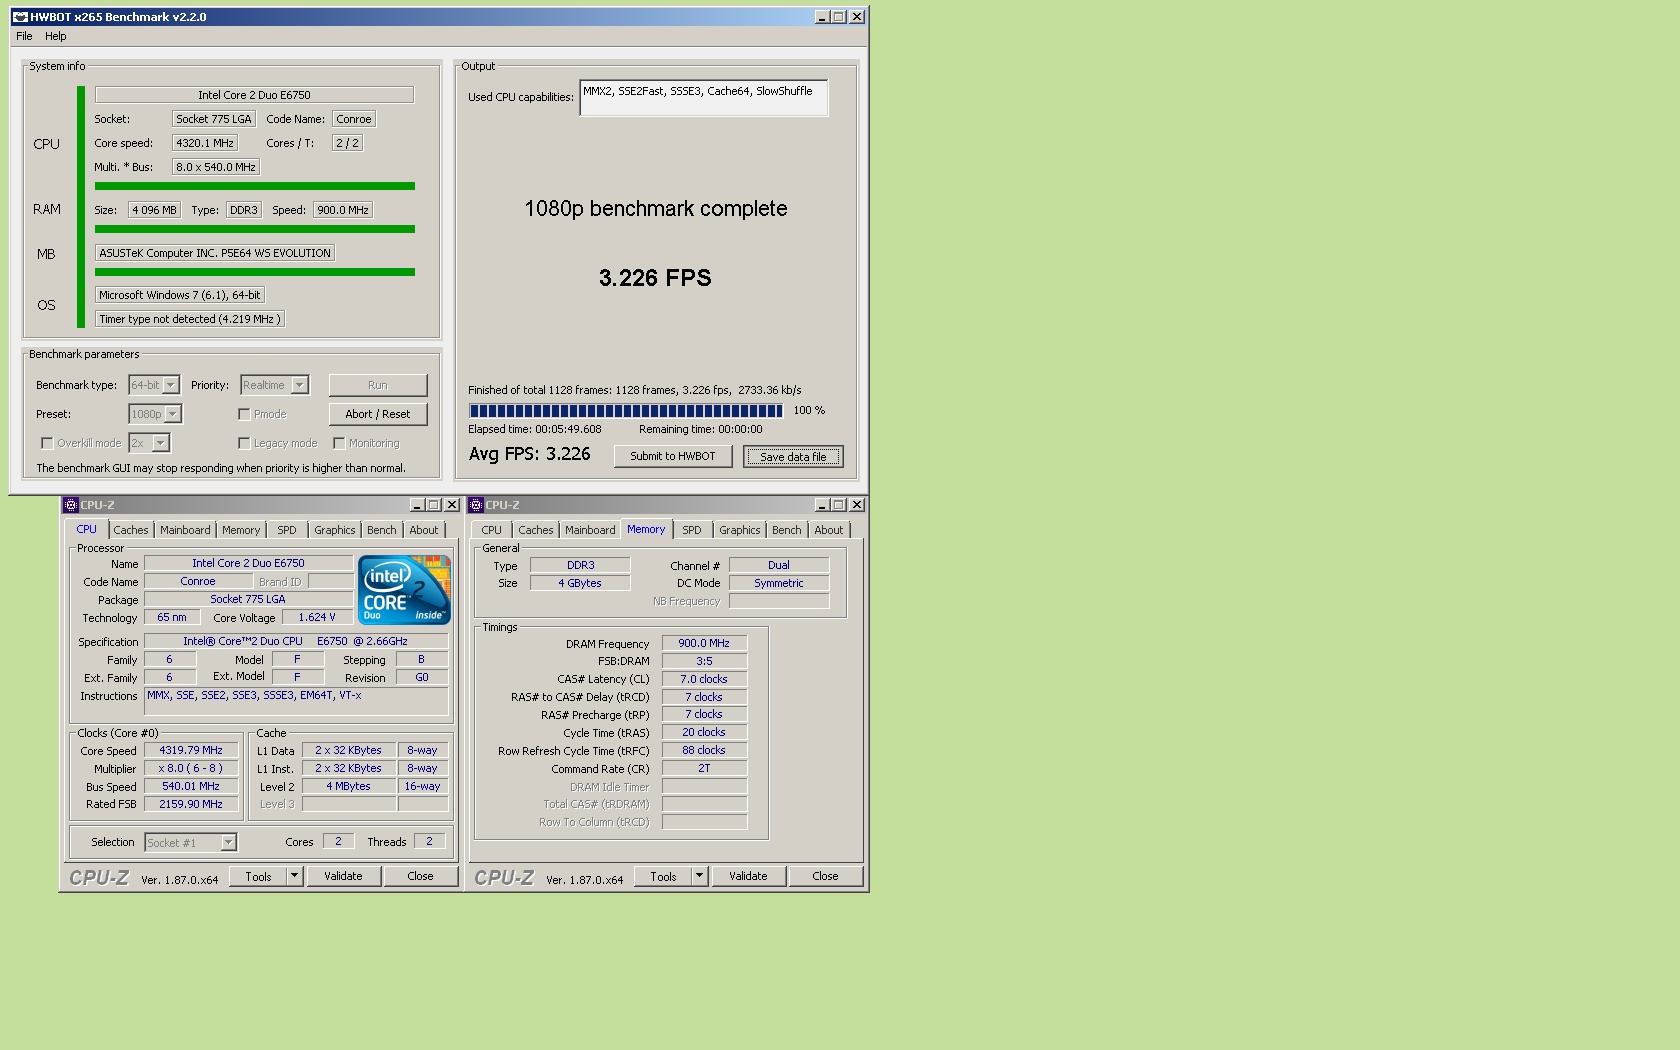1680x1050 pixels.
Task: Switch to CPU tab in right CPU-Z
Action: click(x=491, y=530)
